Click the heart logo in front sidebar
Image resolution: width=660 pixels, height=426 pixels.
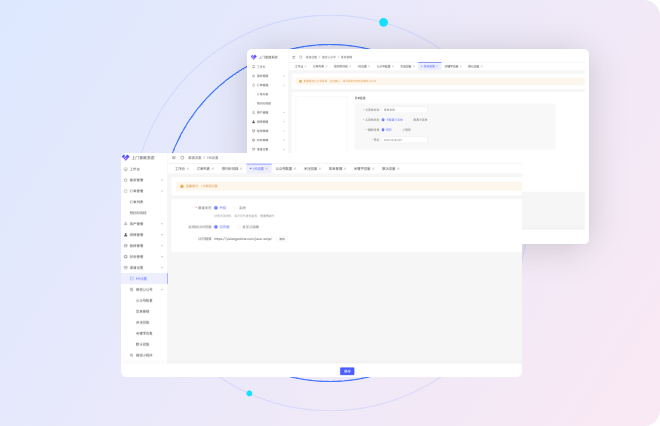pos(126,157)
